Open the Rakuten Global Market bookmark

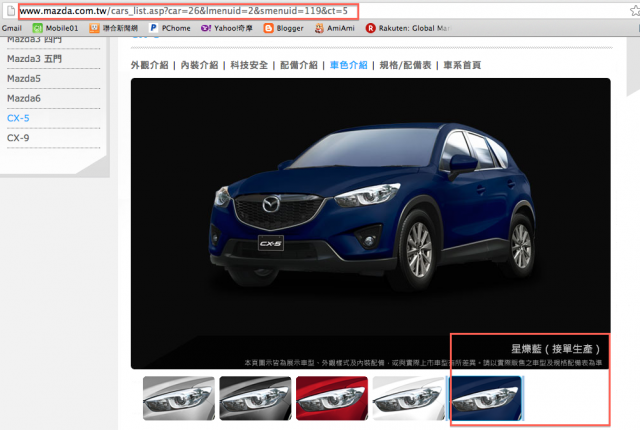tap(409, 28)
